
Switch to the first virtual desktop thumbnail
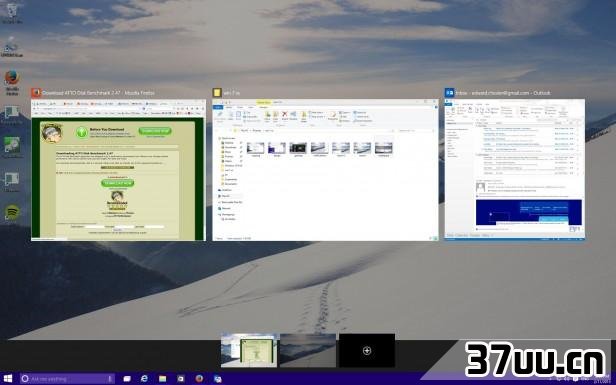249,350
